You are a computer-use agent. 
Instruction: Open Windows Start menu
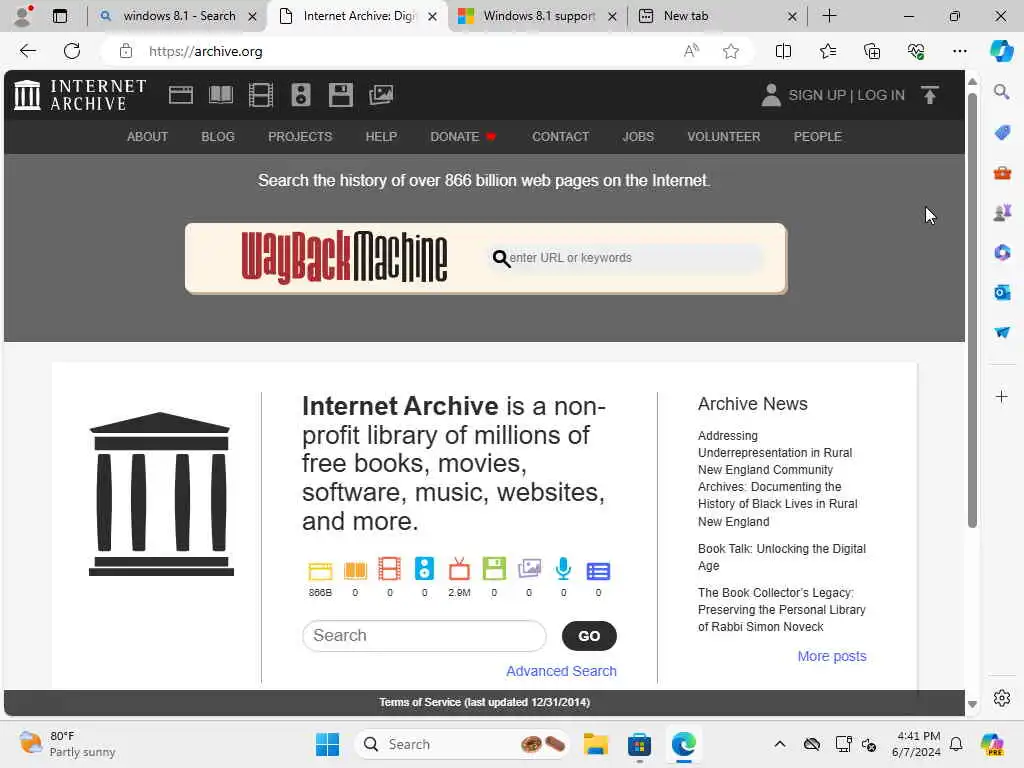(x=327, y=744)
